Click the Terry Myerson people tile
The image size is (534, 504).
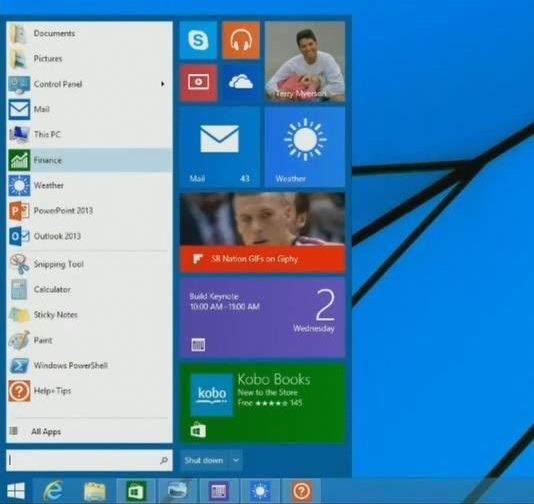coord(305,61)
